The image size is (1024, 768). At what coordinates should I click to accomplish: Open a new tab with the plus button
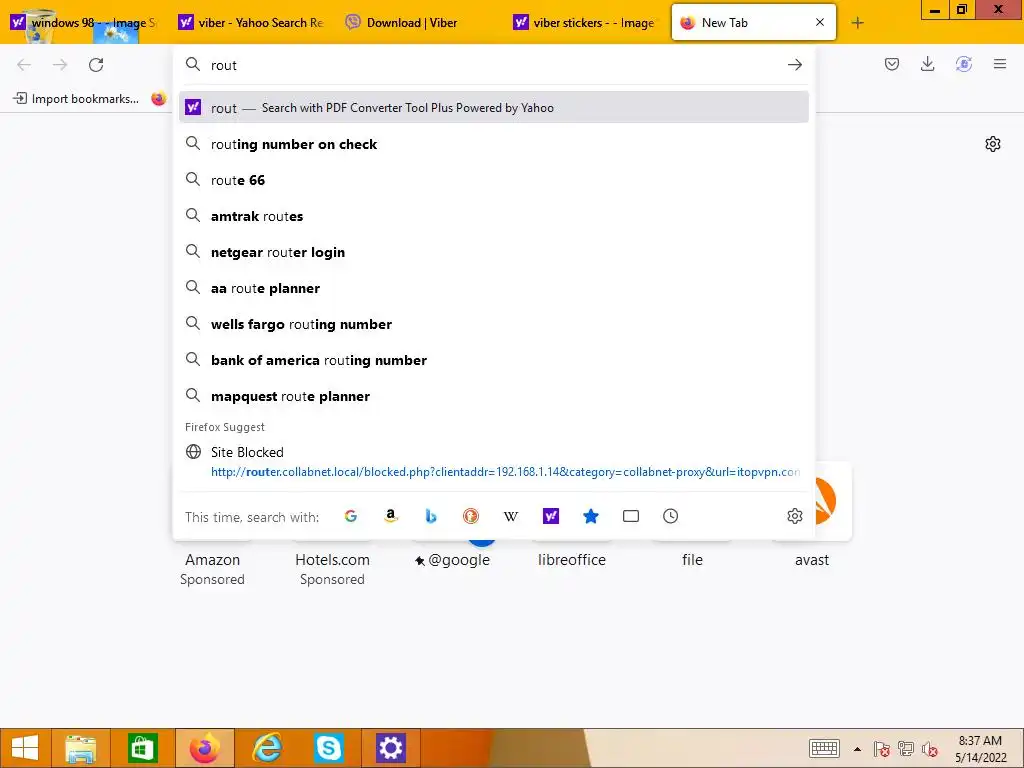[857, 23]
